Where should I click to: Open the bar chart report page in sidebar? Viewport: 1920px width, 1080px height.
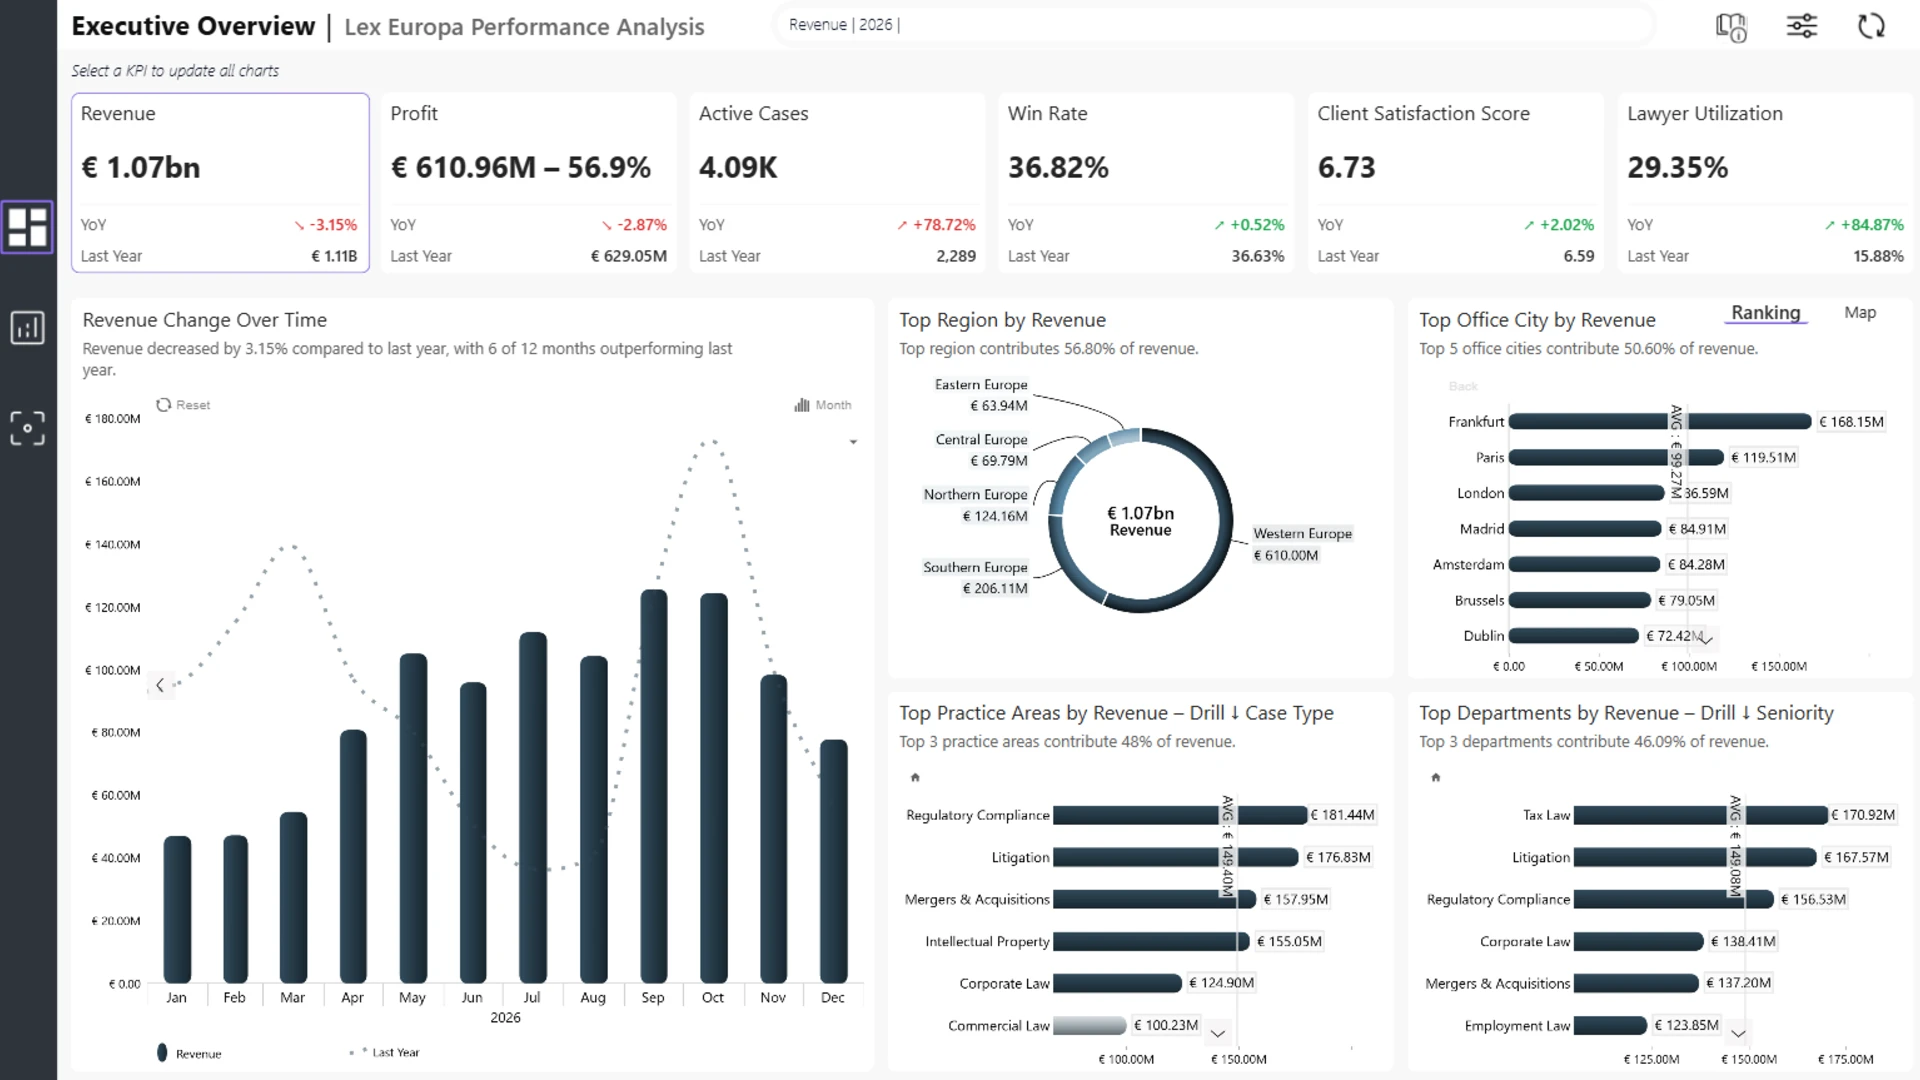[27, 327]
